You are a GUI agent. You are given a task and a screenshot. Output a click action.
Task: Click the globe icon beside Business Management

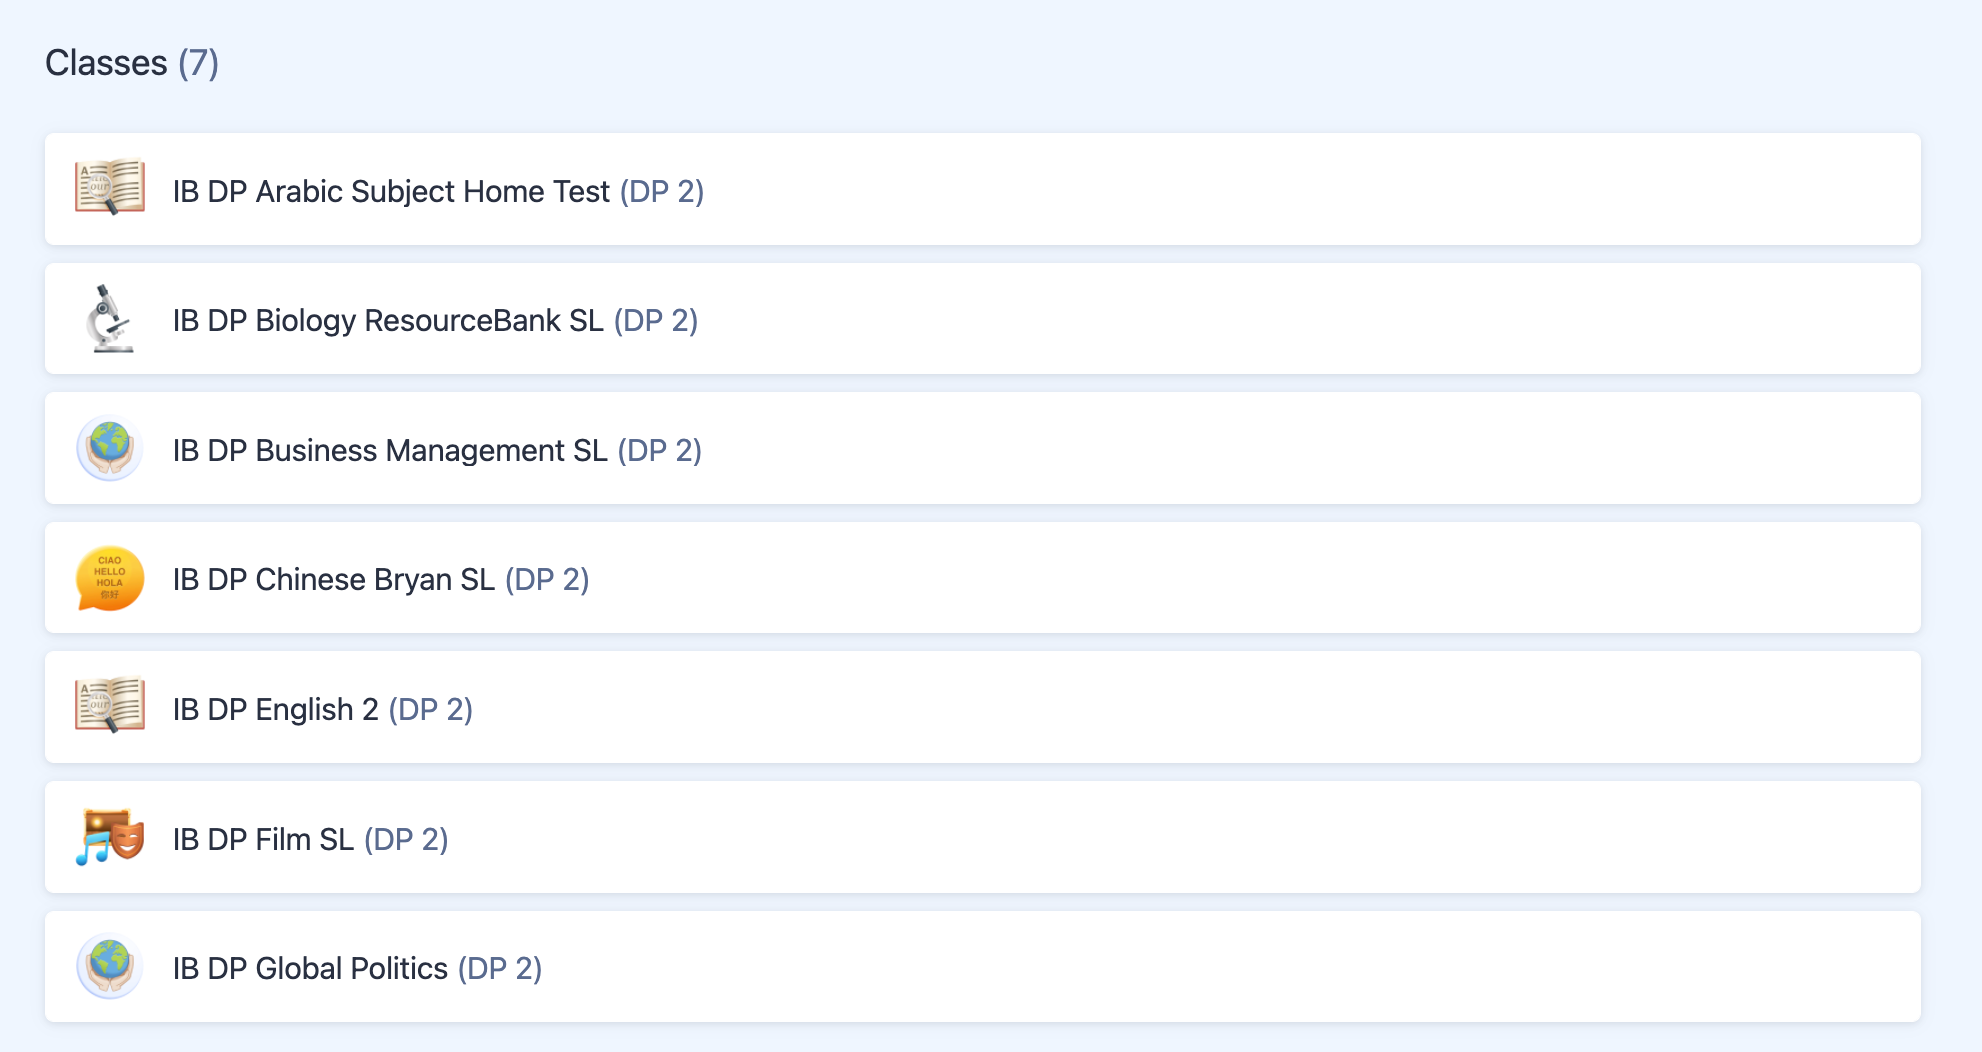pos(110,448)
